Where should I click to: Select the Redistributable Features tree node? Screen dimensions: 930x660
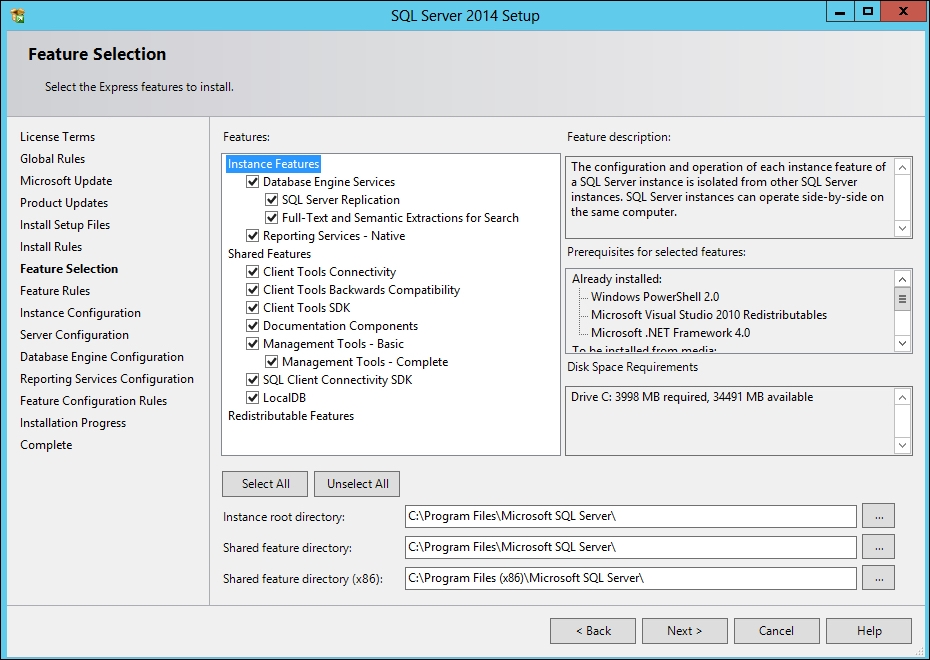coord(291,416)
